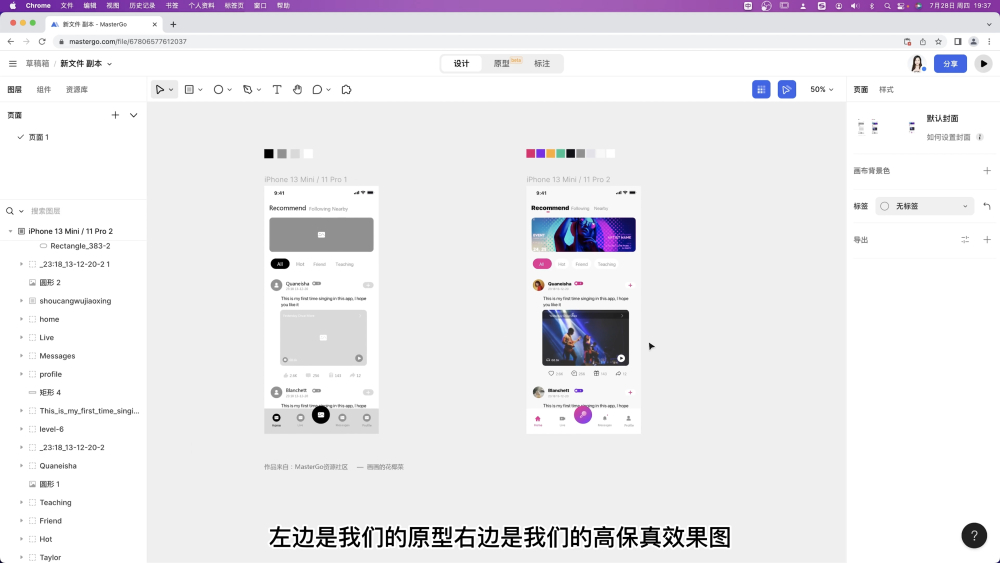Select the Frame tool

tap(189, 90)
